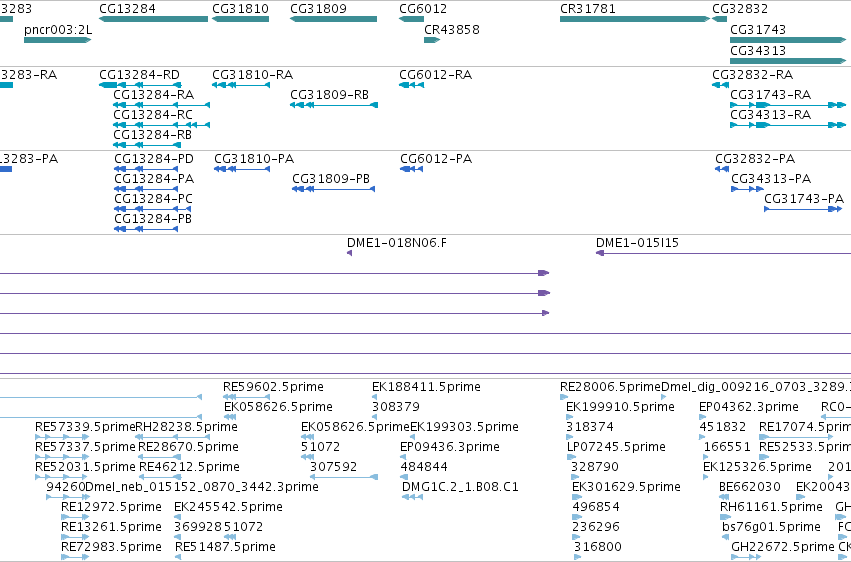Select the bs76g01.5prime EST label
The width and height of the screenshot is (851, 562).
tap(771, 527)
